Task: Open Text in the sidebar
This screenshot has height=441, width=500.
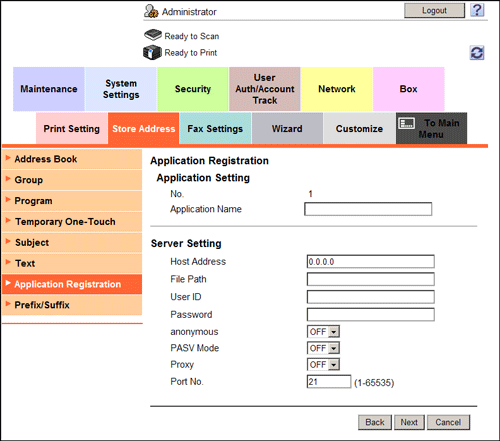Action: [x=72, y=263]
